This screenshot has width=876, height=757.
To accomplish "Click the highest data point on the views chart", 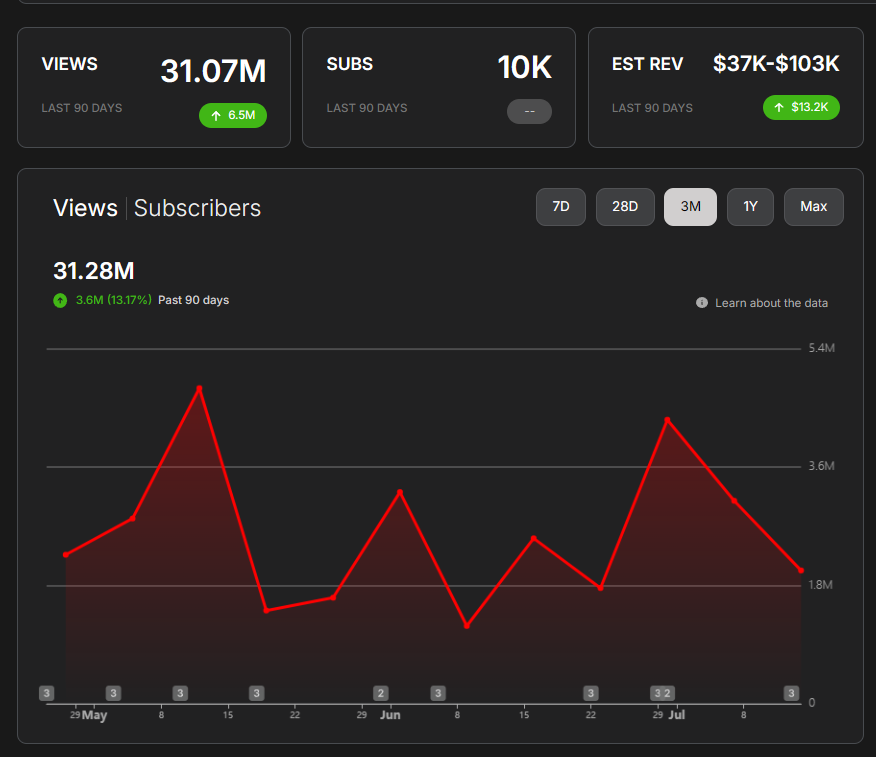I will 199,388.
